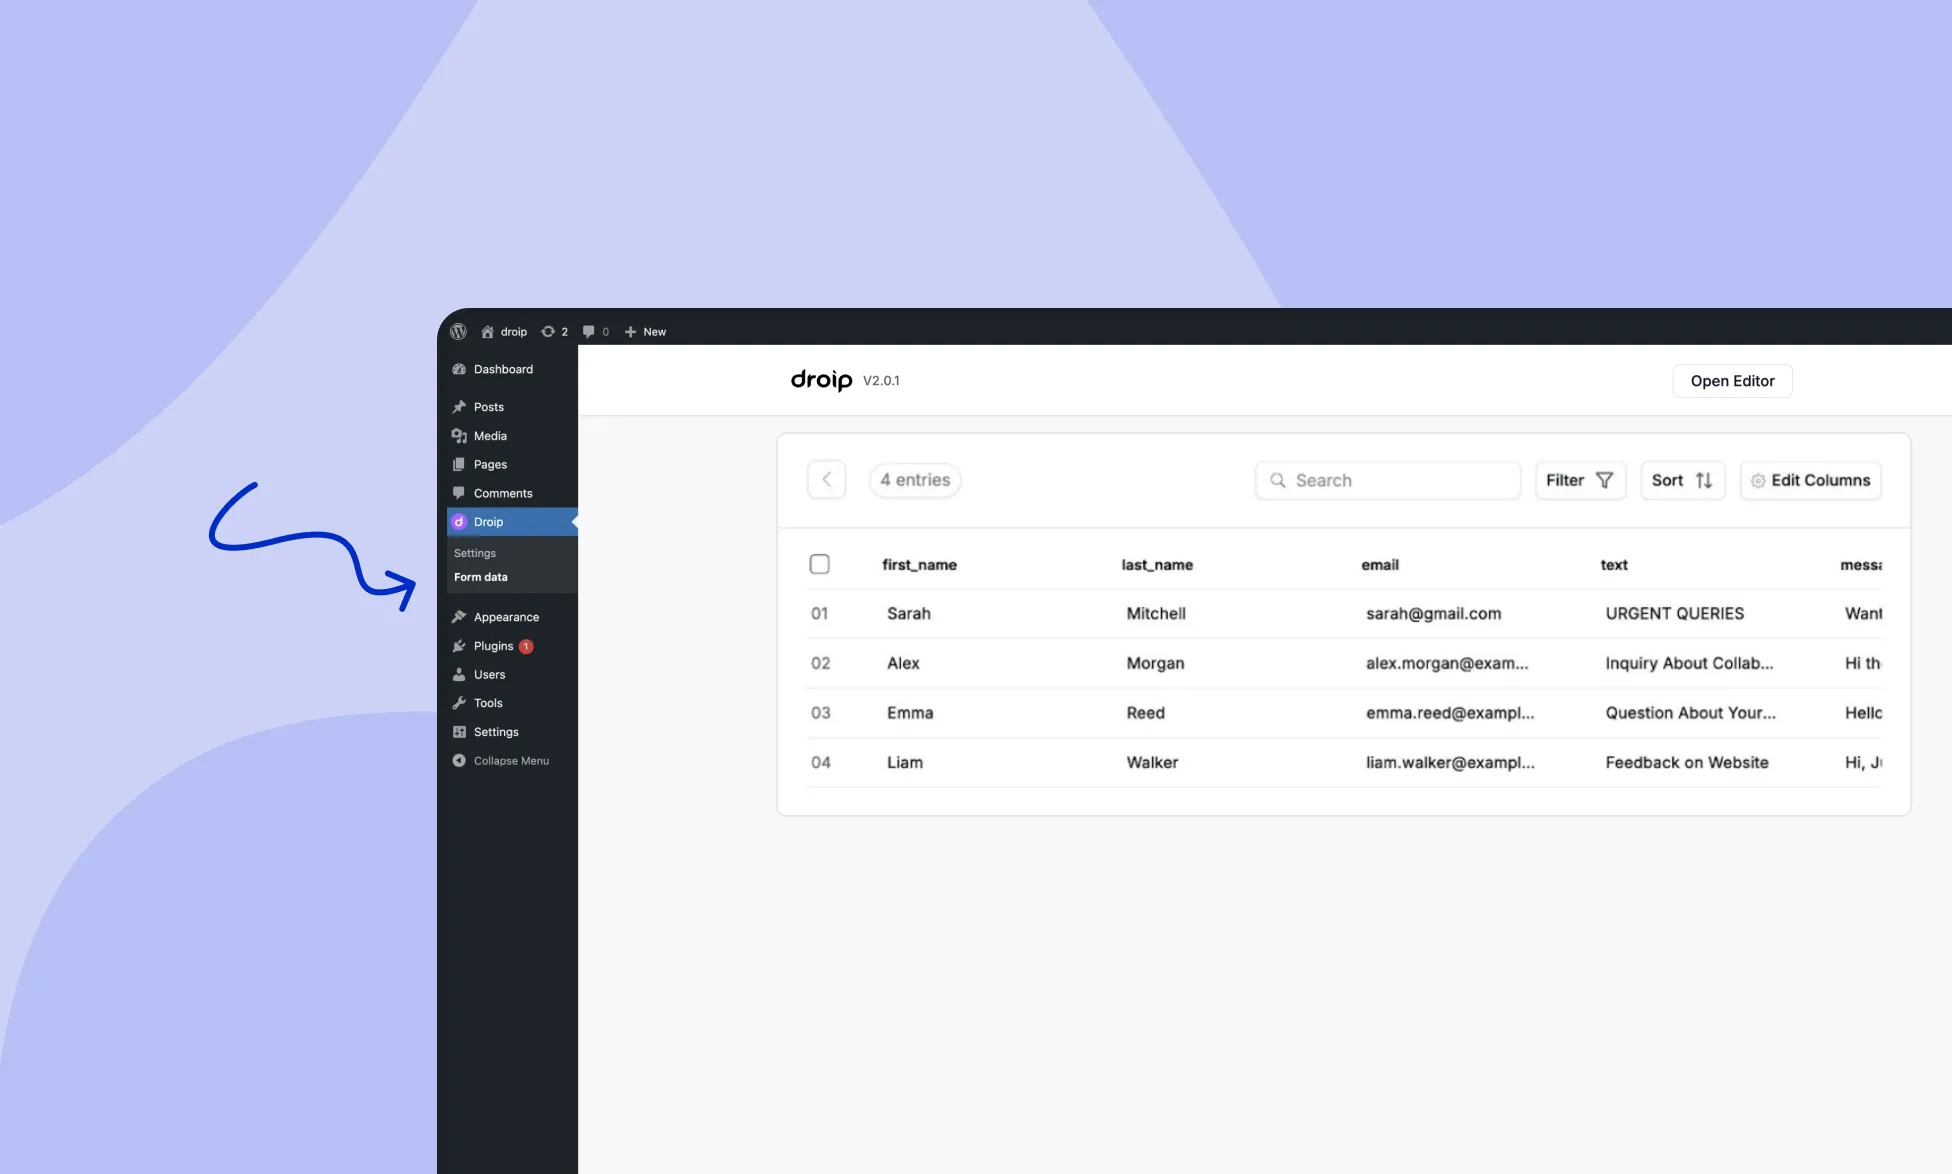Click the Settings icon in main sidebar

[x=459, y=732]
